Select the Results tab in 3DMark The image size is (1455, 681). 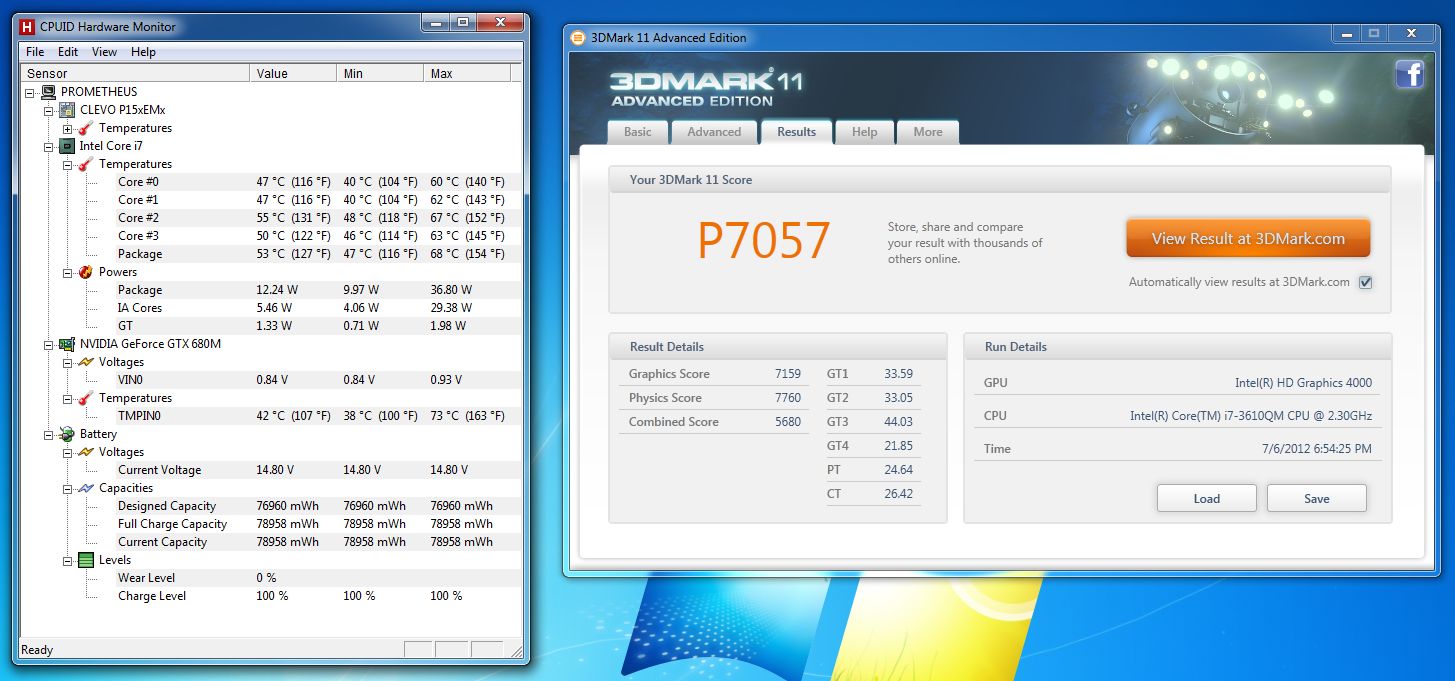(x=796, y=132)
